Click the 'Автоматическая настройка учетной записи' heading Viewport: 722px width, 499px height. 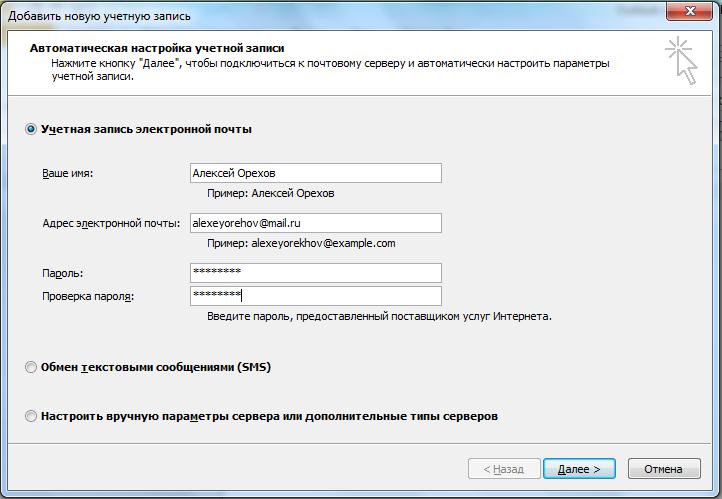tap(157, 47)
